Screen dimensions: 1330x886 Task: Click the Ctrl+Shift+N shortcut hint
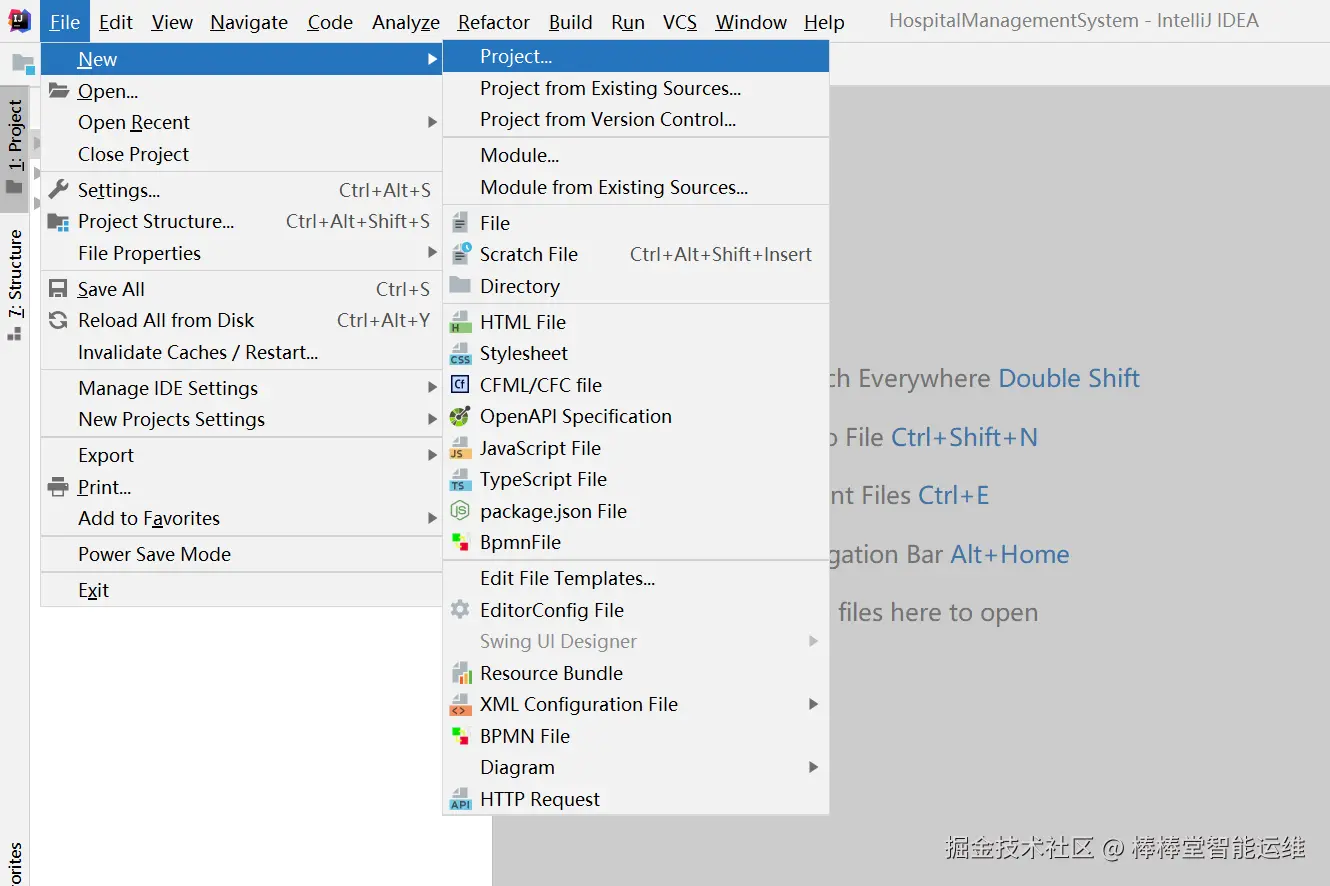pyautogui.click(x=965, y=437)
